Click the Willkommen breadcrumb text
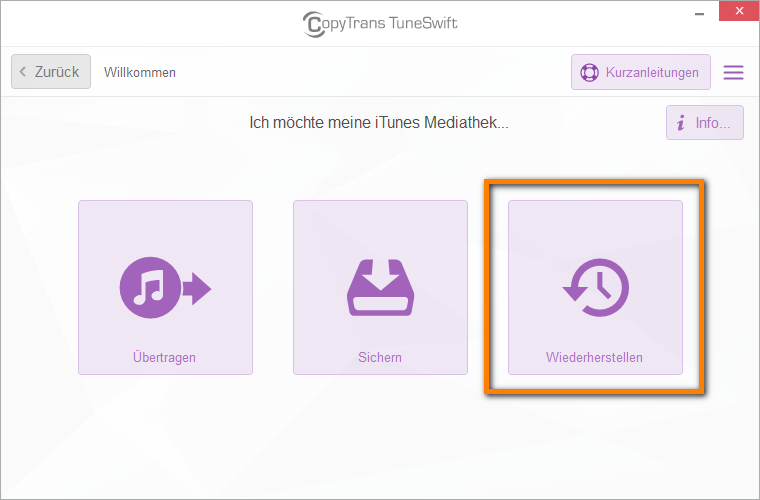760x500 pixels. [x=140, y=72]
